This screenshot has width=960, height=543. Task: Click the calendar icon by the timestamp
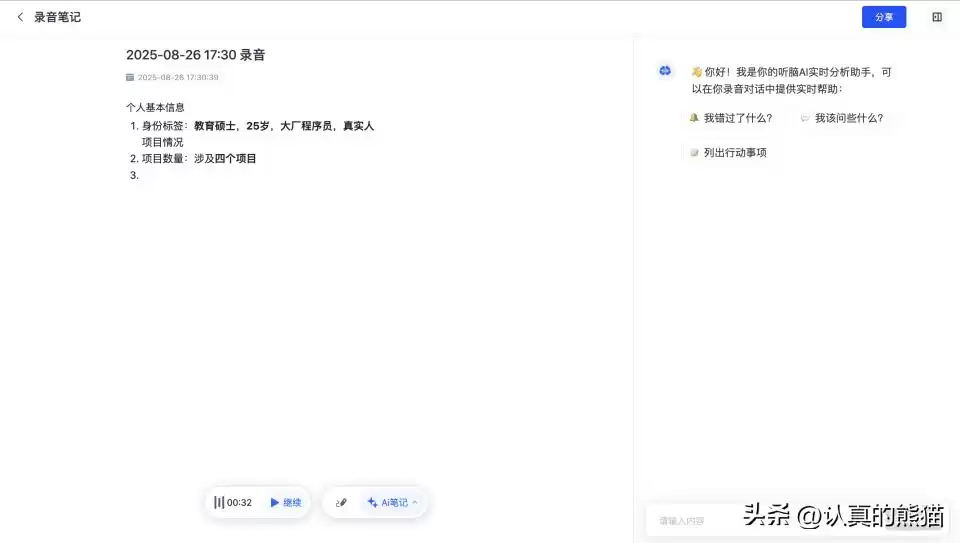[130, 77]
